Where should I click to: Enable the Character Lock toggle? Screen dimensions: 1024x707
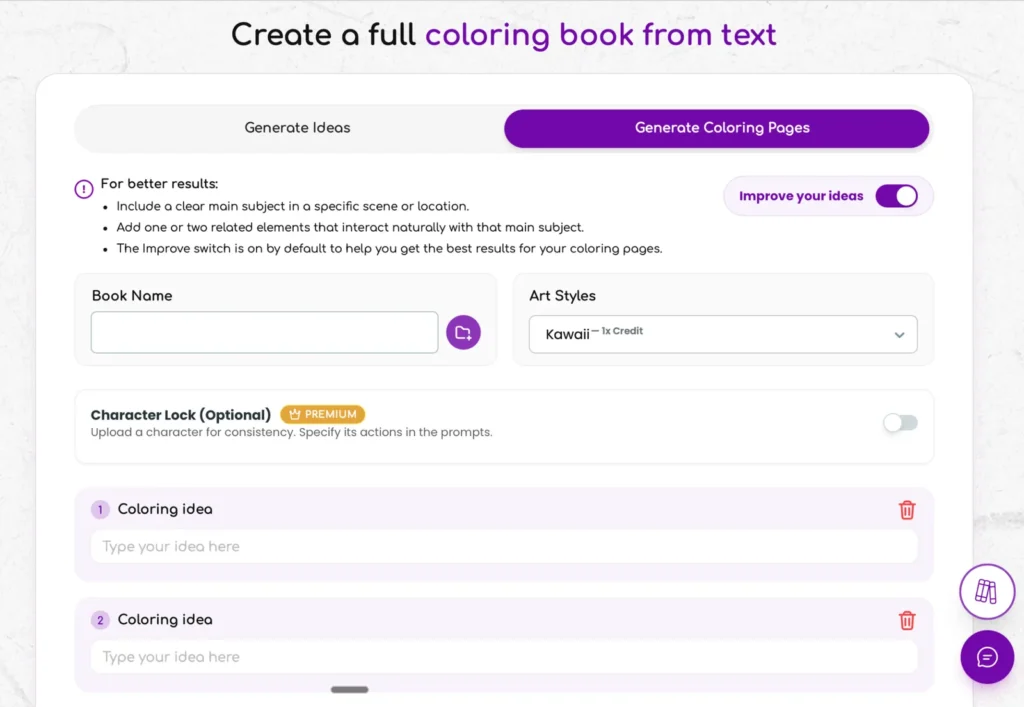[x=900, y=423]
